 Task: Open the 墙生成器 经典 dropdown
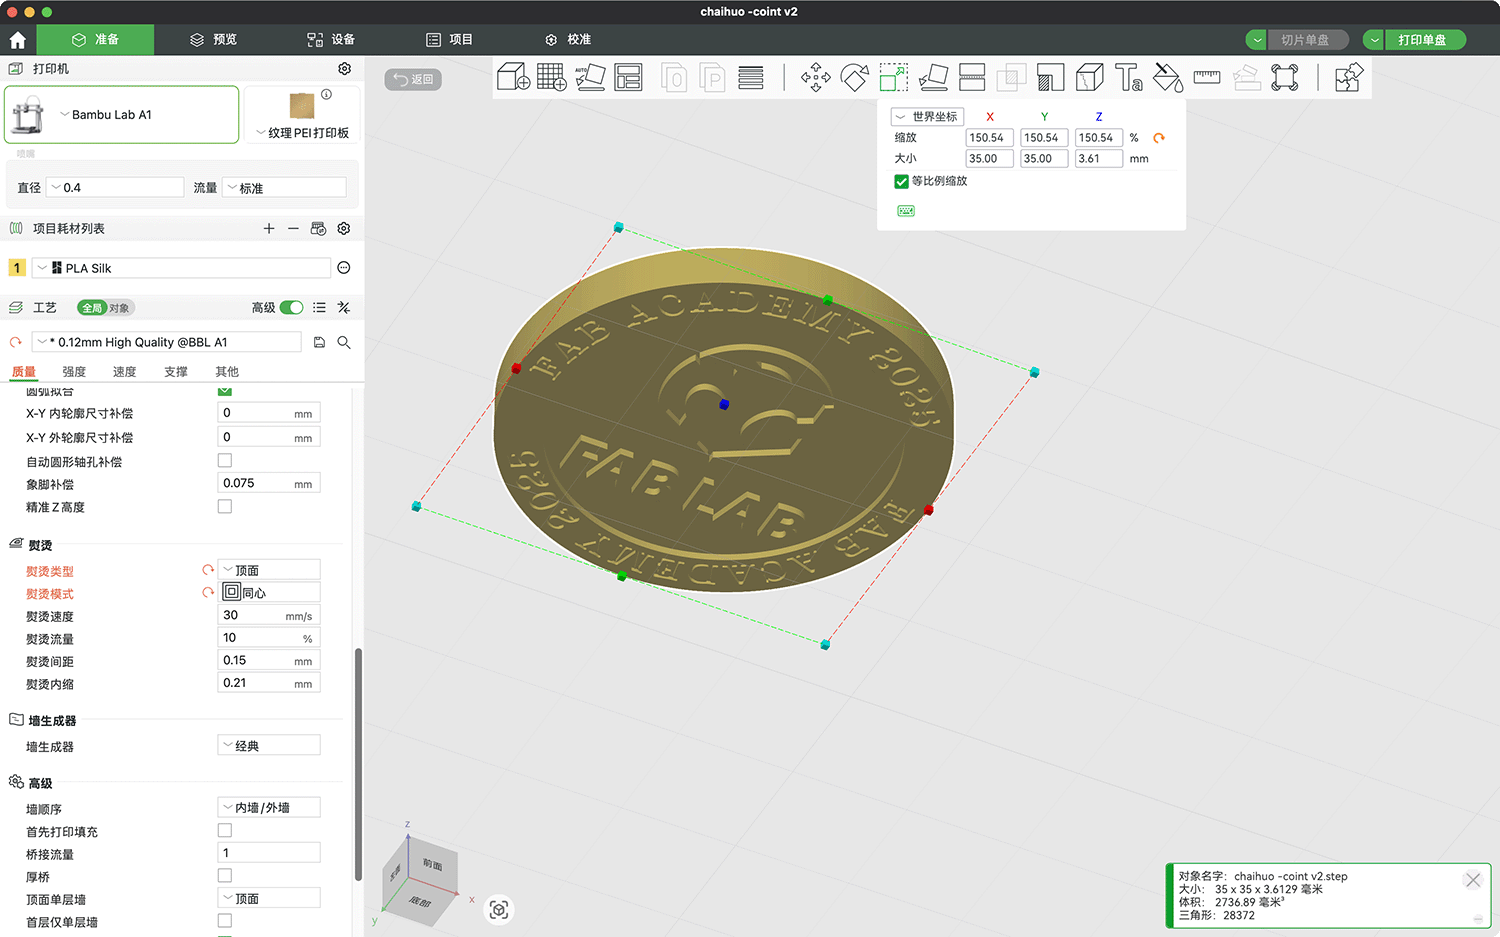coord(269,746)
